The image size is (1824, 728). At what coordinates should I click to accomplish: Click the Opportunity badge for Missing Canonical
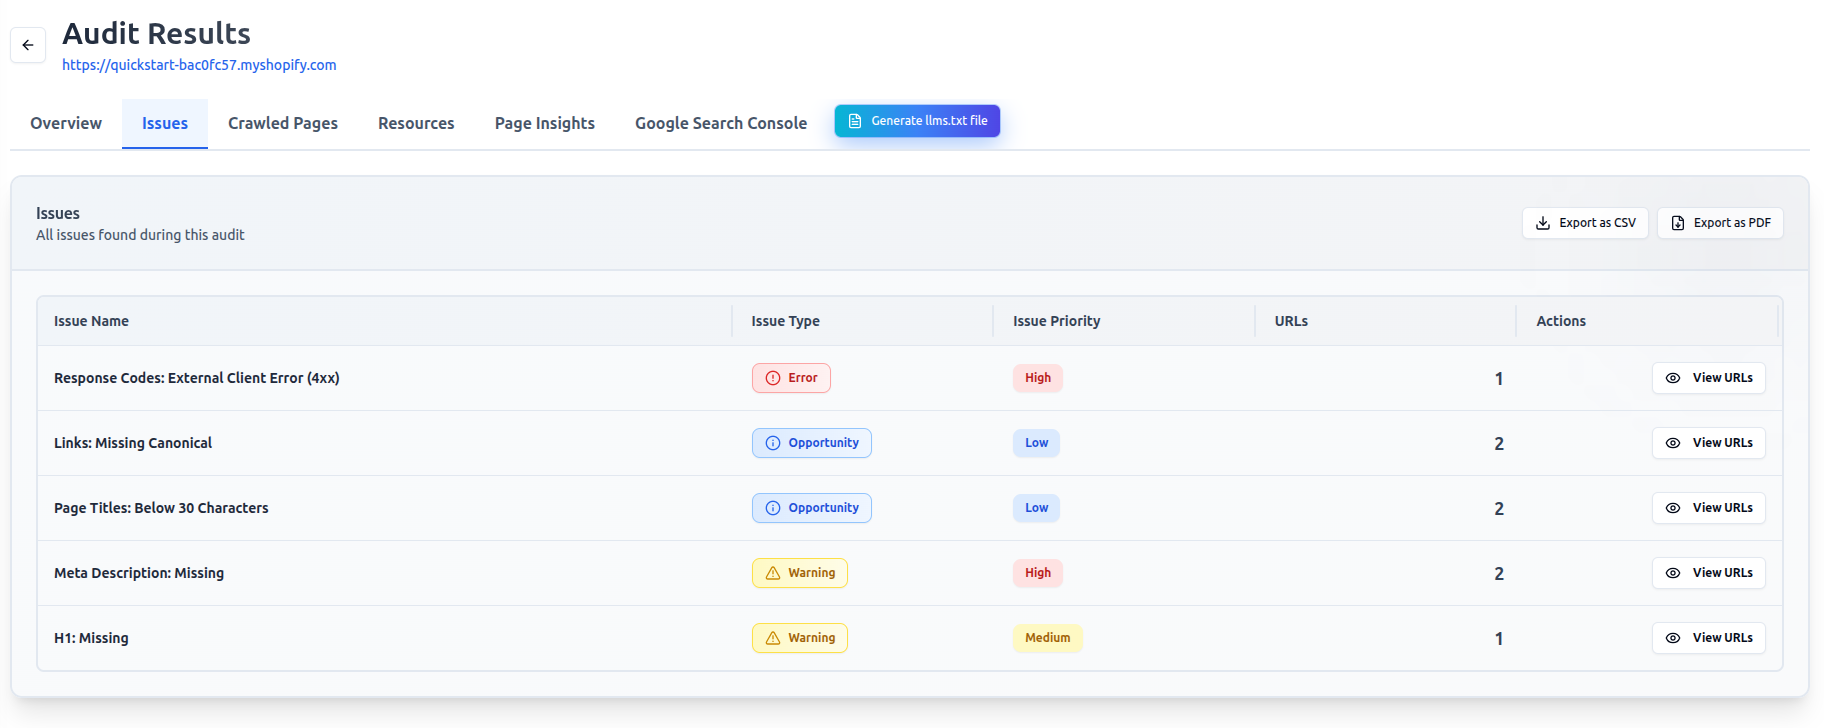coord(811,443)
